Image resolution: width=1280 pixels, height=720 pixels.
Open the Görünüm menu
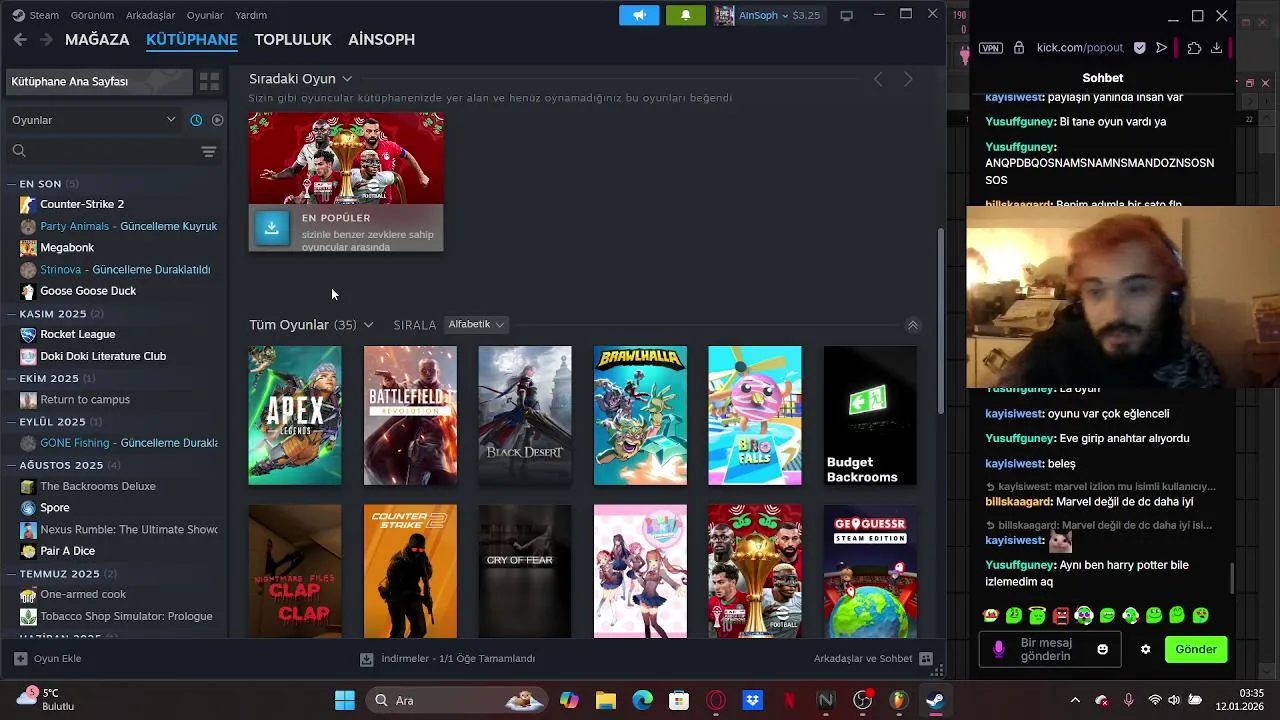92,15
